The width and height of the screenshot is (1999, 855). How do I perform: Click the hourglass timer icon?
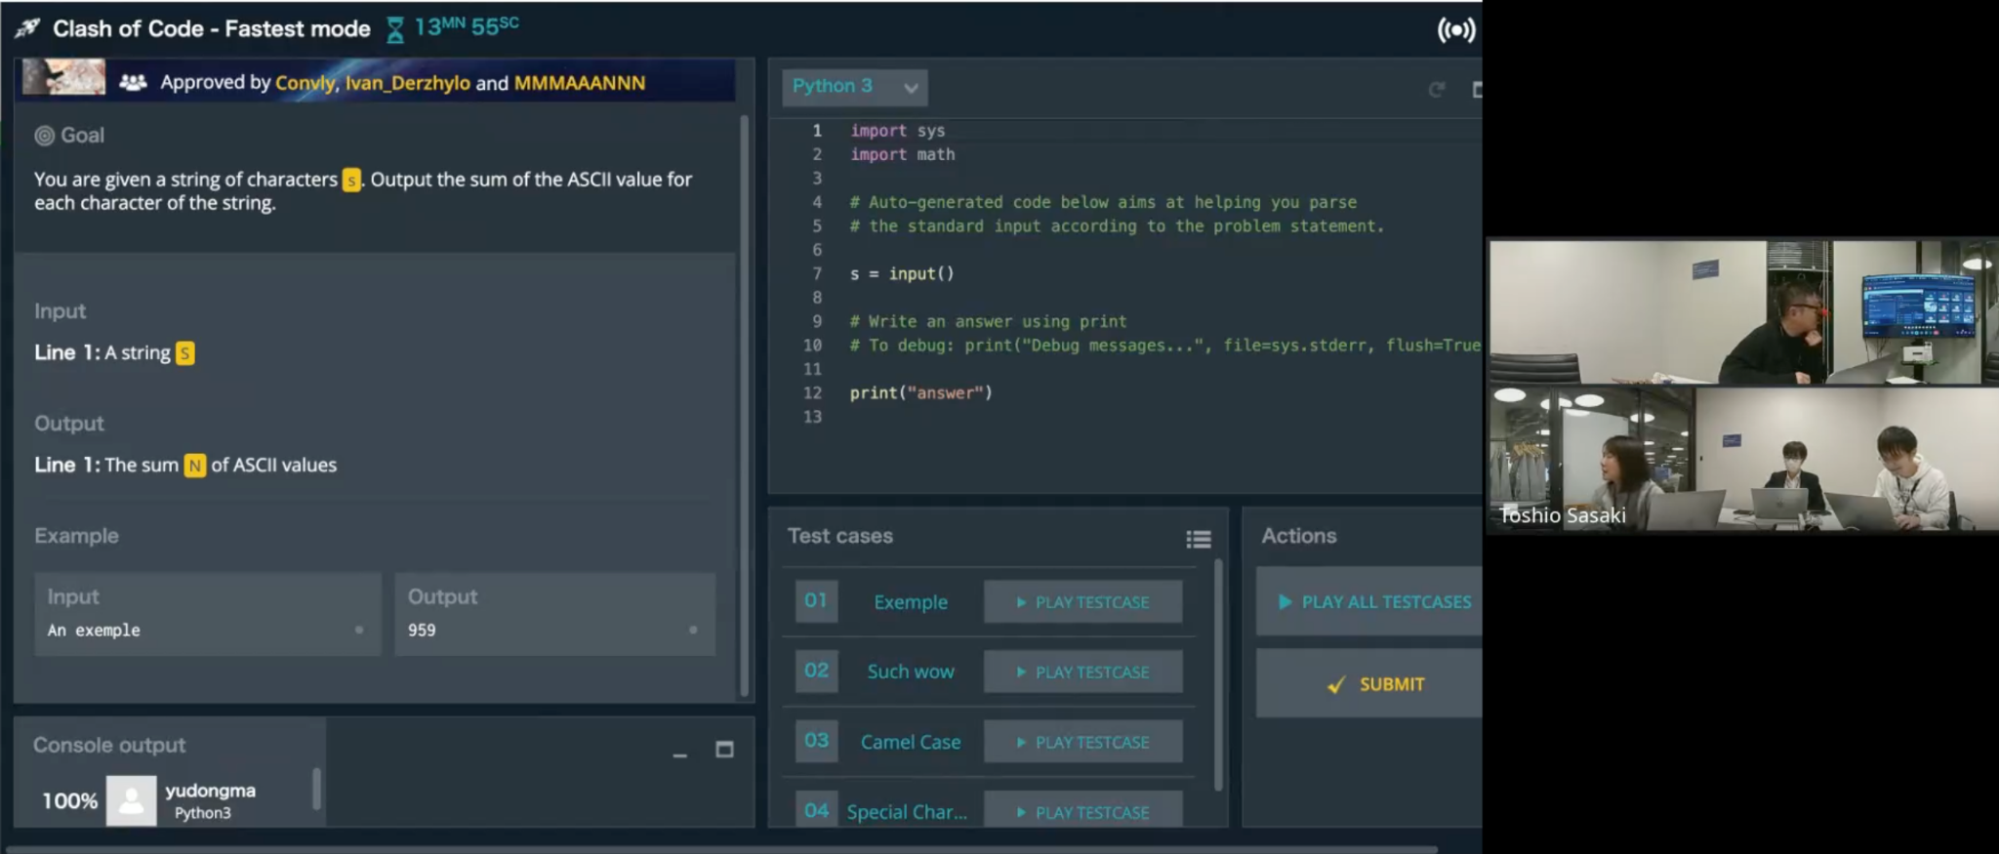click(x=395, y=30)
